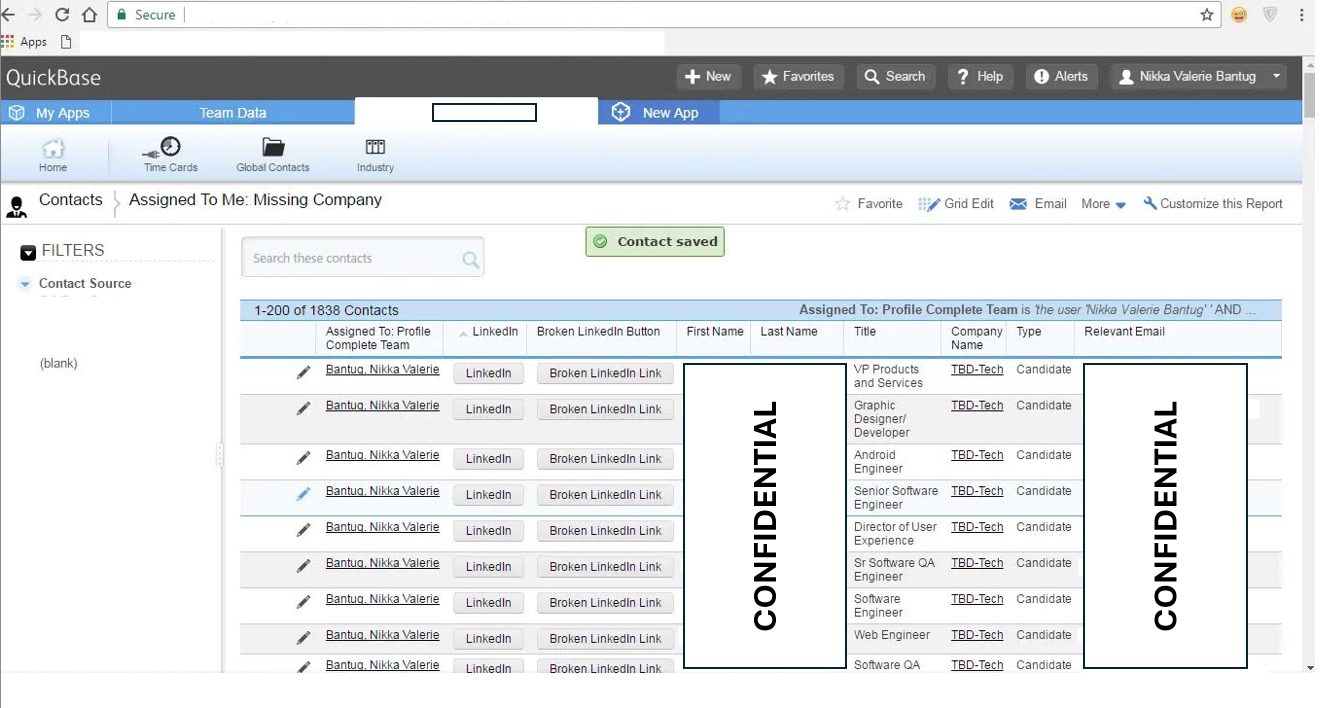Go to Home in the app toolbar
Screen dimensions: 1333x708
tap(53, 156)
